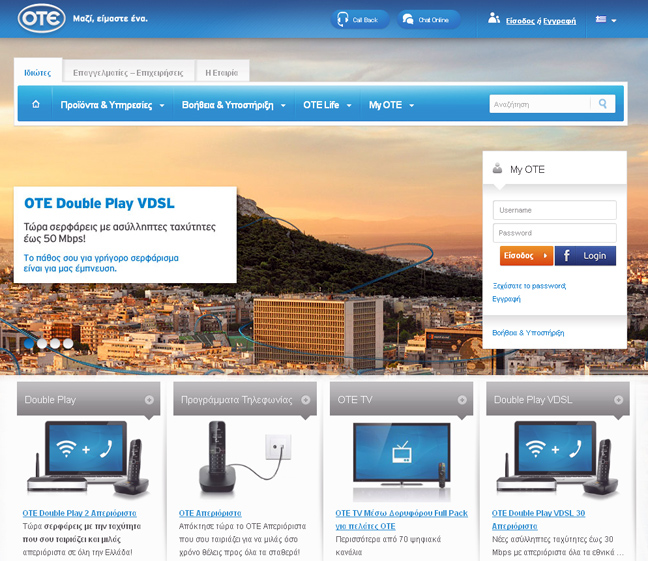Log in with Facebook Login button

tap(585, 256)
